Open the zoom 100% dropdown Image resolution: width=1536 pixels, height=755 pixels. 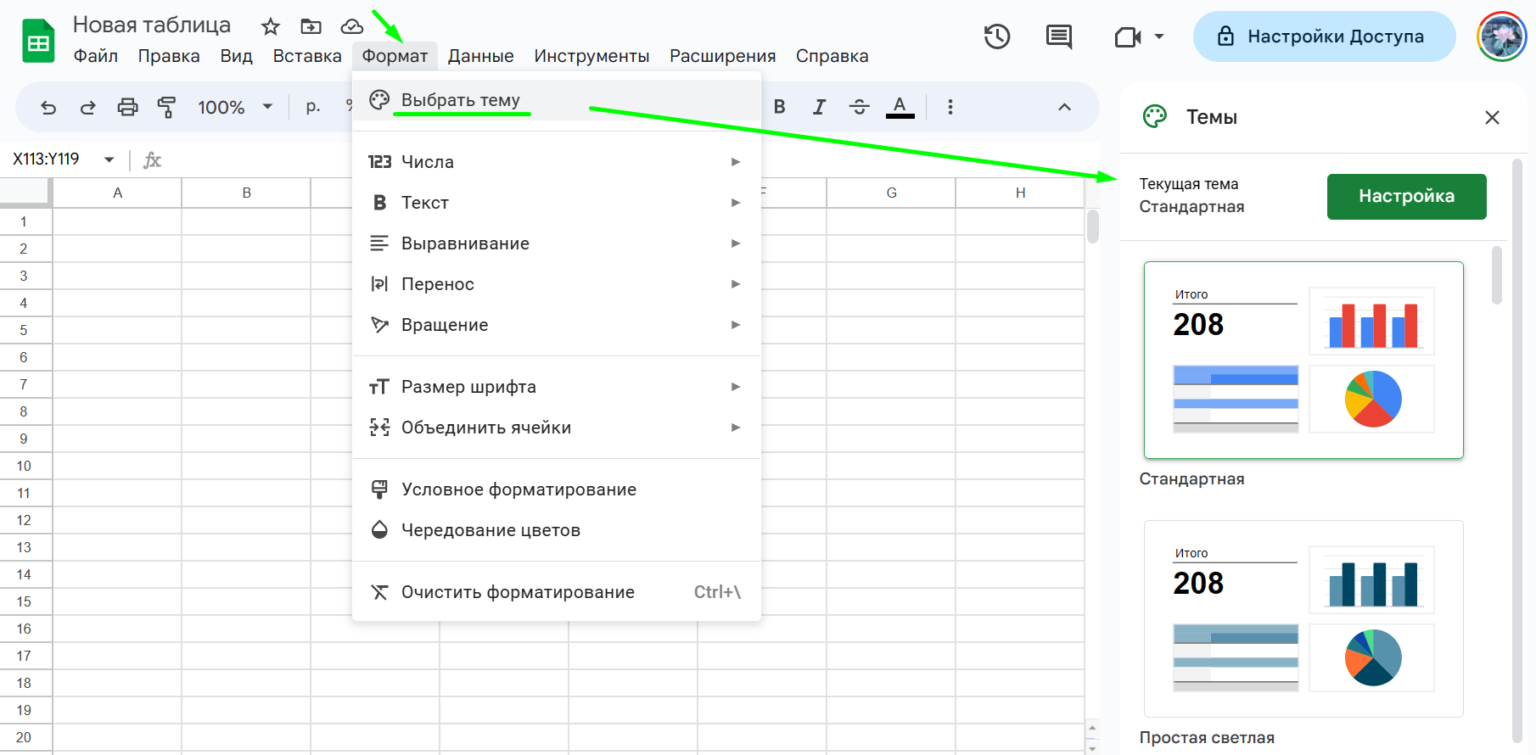[235, 107]
